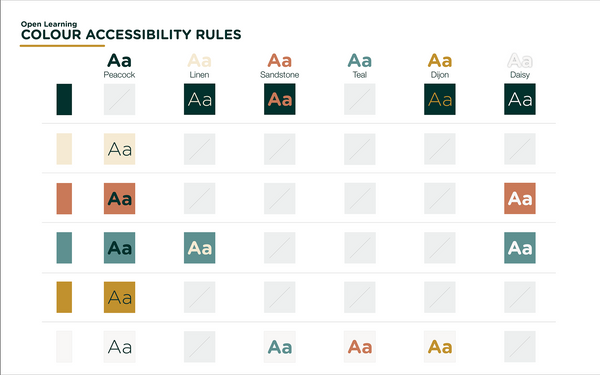Click Dijon text on Peacock background tile
The image size is (600, 375).
point(440,99)
